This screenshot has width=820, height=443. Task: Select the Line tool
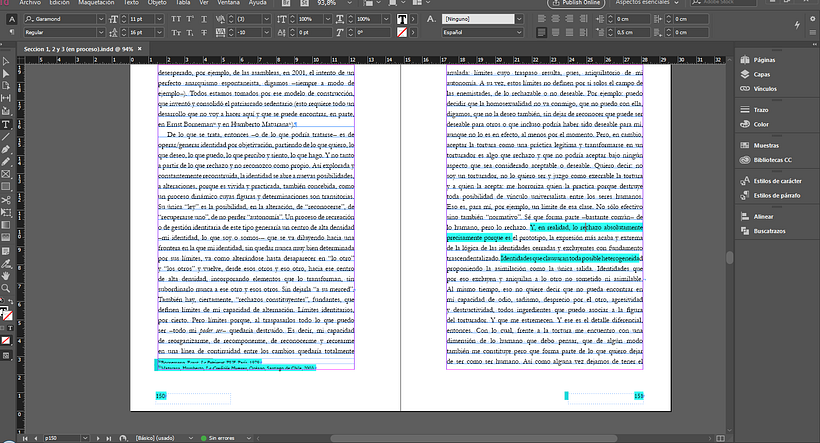6,137
